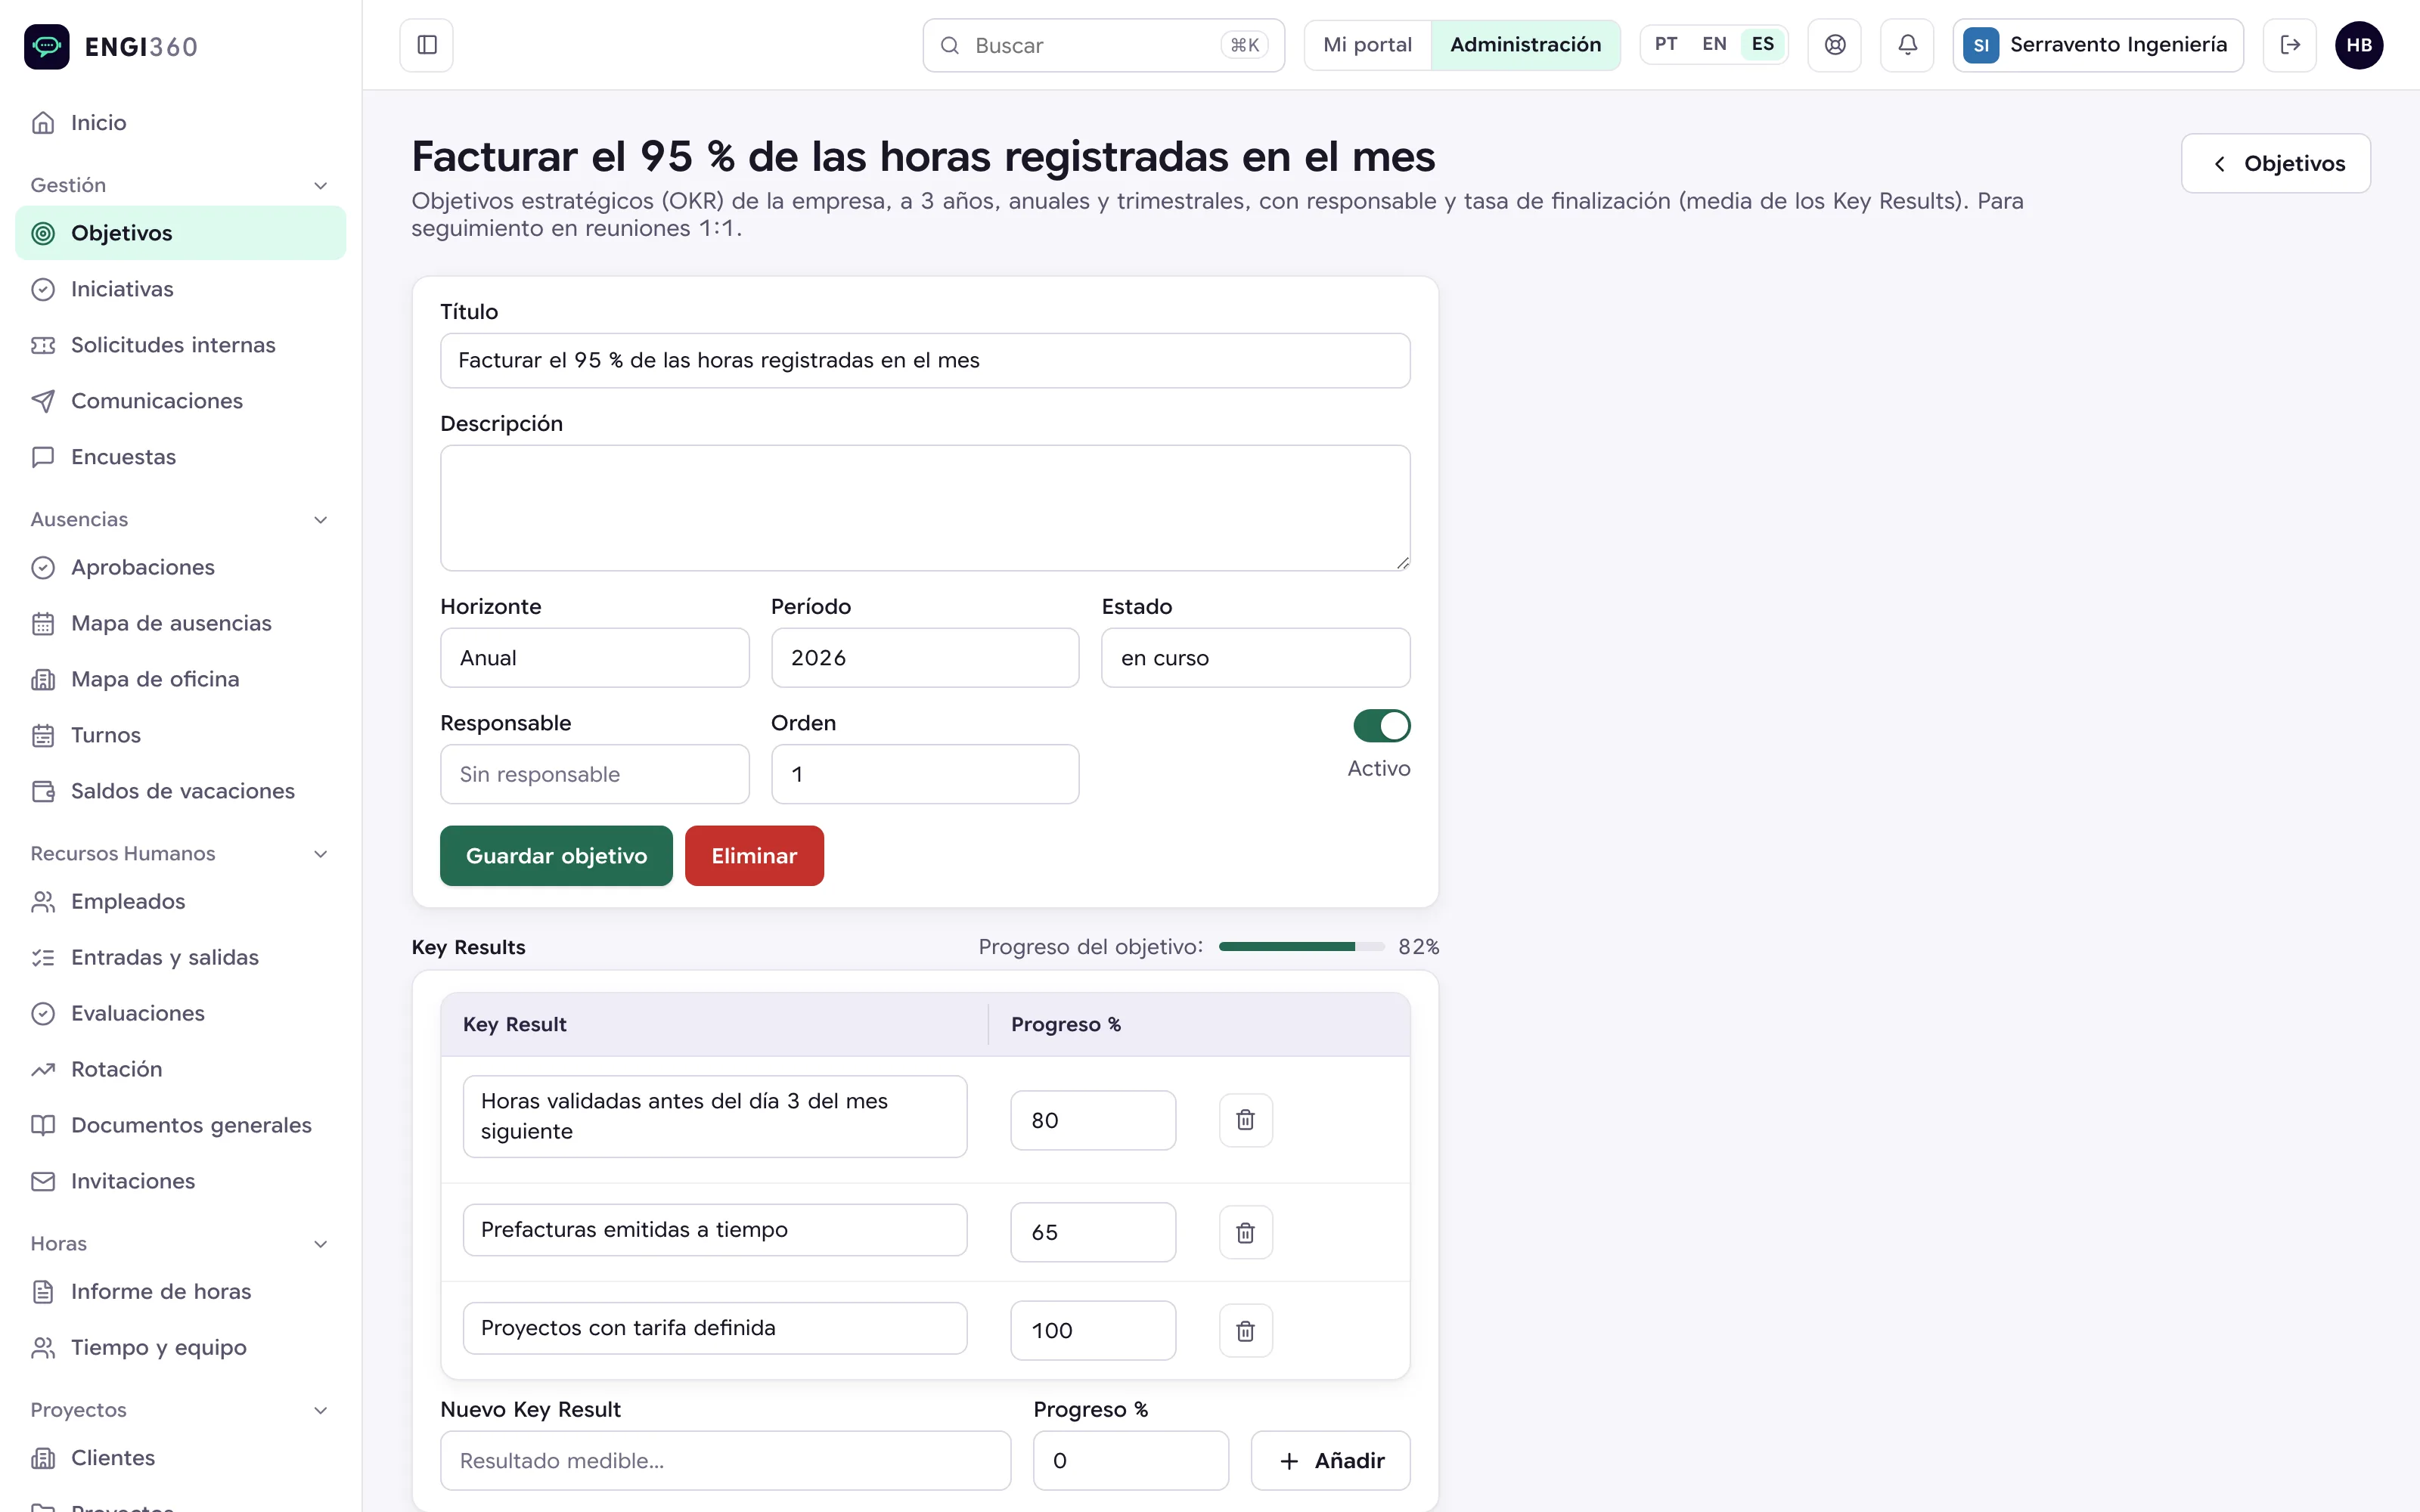Click the Buscar search field
The height and width of the screenshot is (1512, 2420).
pos(1103,45)
